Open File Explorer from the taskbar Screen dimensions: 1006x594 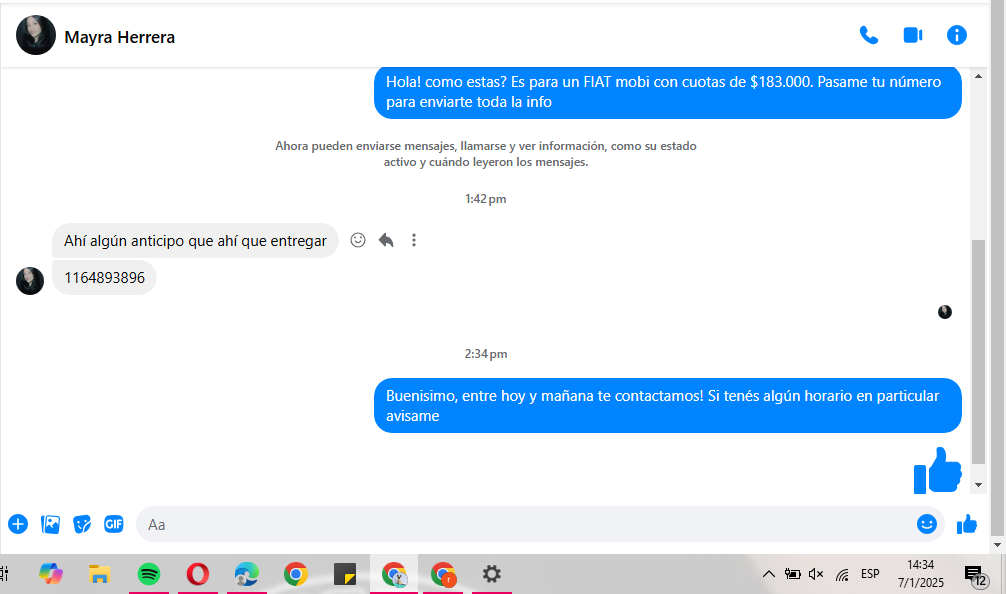tap(99, 573)
